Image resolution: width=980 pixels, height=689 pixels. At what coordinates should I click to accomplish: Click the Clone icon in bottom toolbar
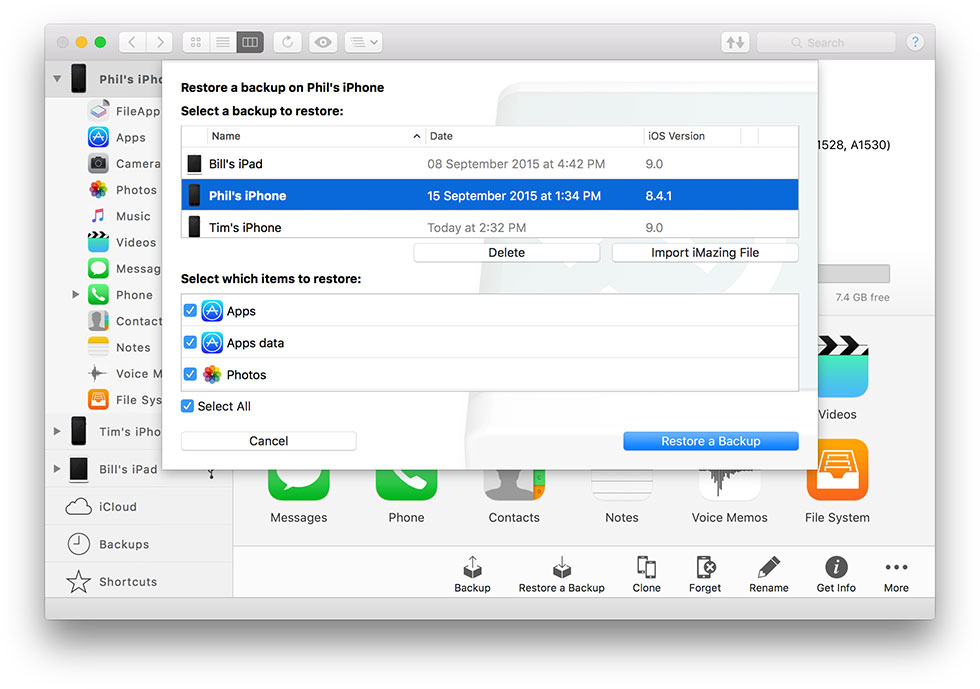tap(646, 568)
